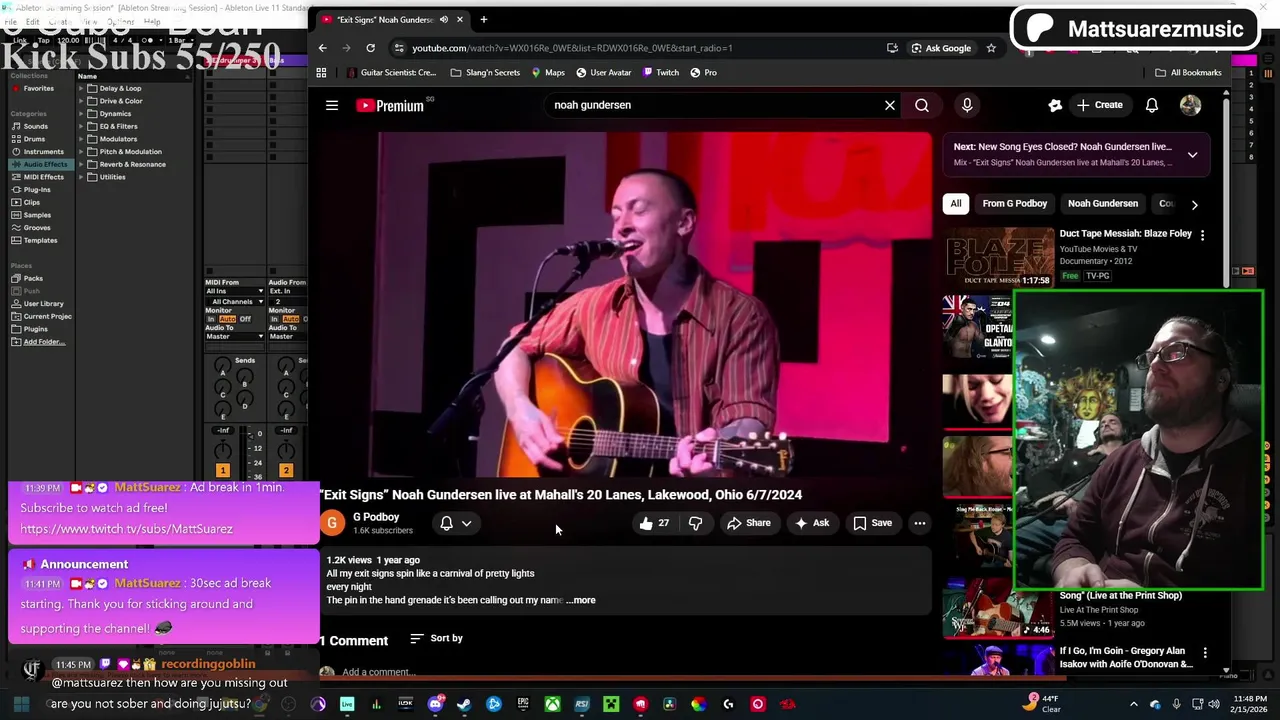Reload the YouTube page

[x=370, y=48]
